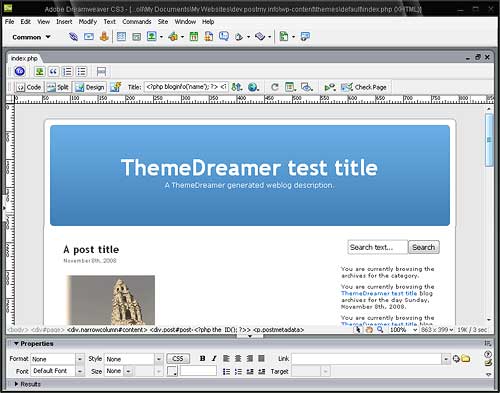Browse for file with folder icon
500x393 pixels.
466,359
